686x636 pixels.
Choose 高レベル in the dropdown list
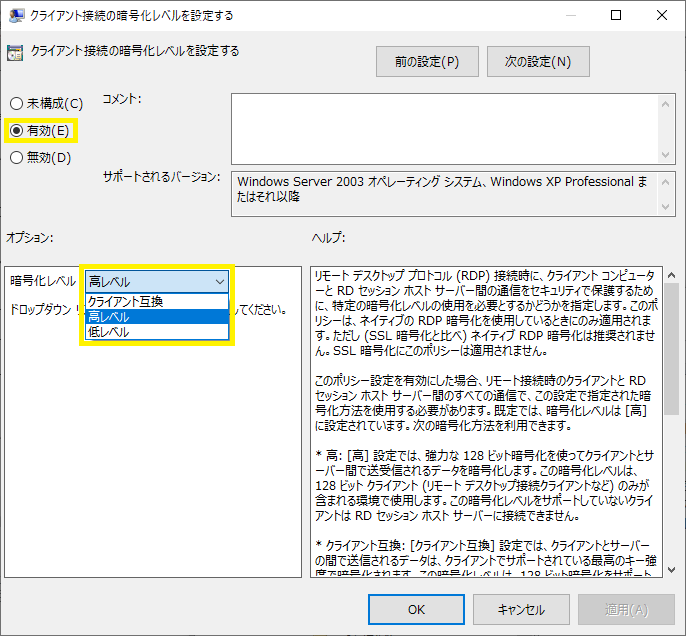pyautogui.click(x=157, y=317)
